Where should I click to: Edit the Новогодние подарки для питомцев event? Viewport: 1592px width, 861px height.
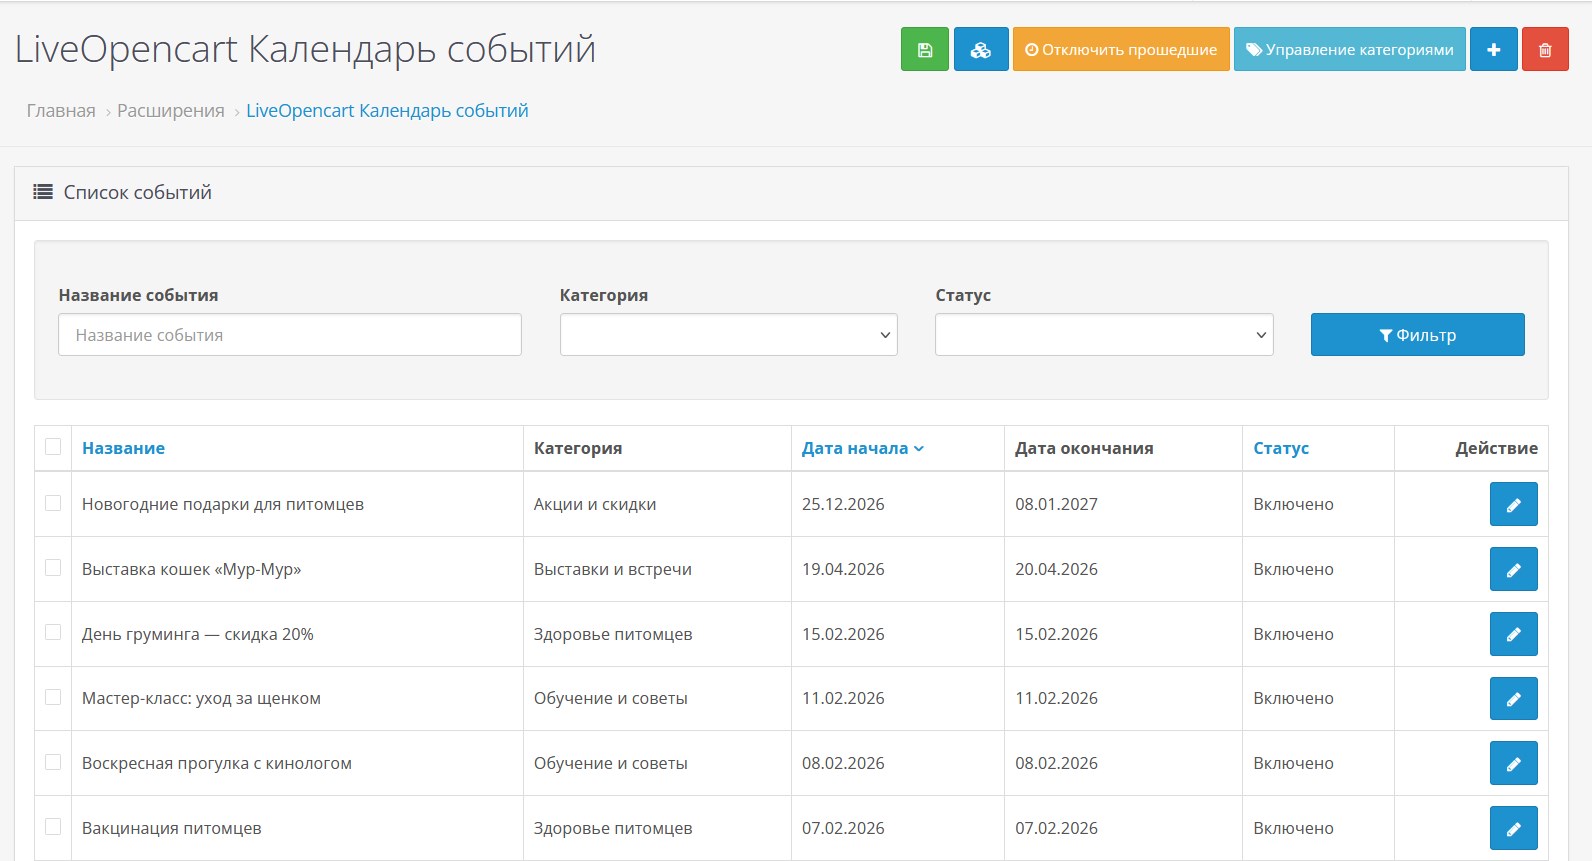tap(1513, 505)
